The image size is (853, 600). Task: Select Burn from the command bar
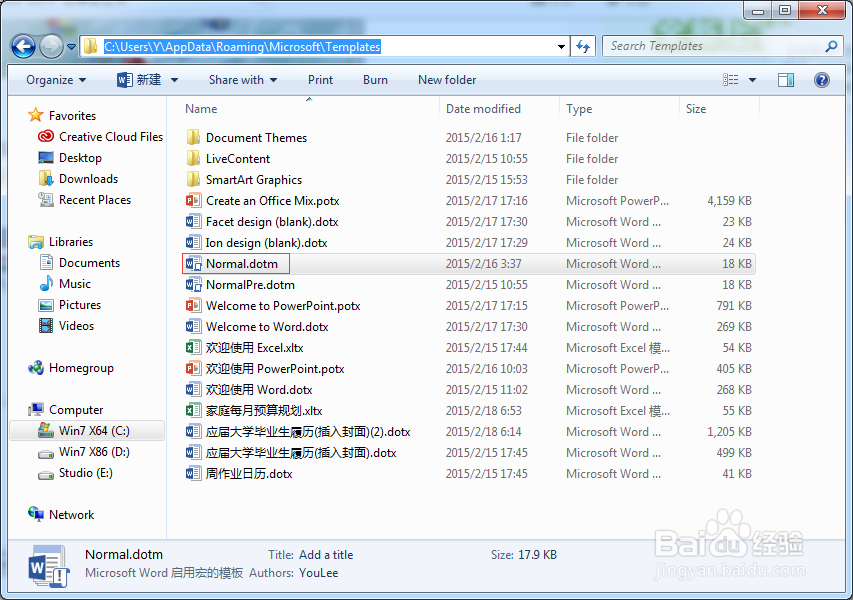pyautogui.click(x=375, y=79)
